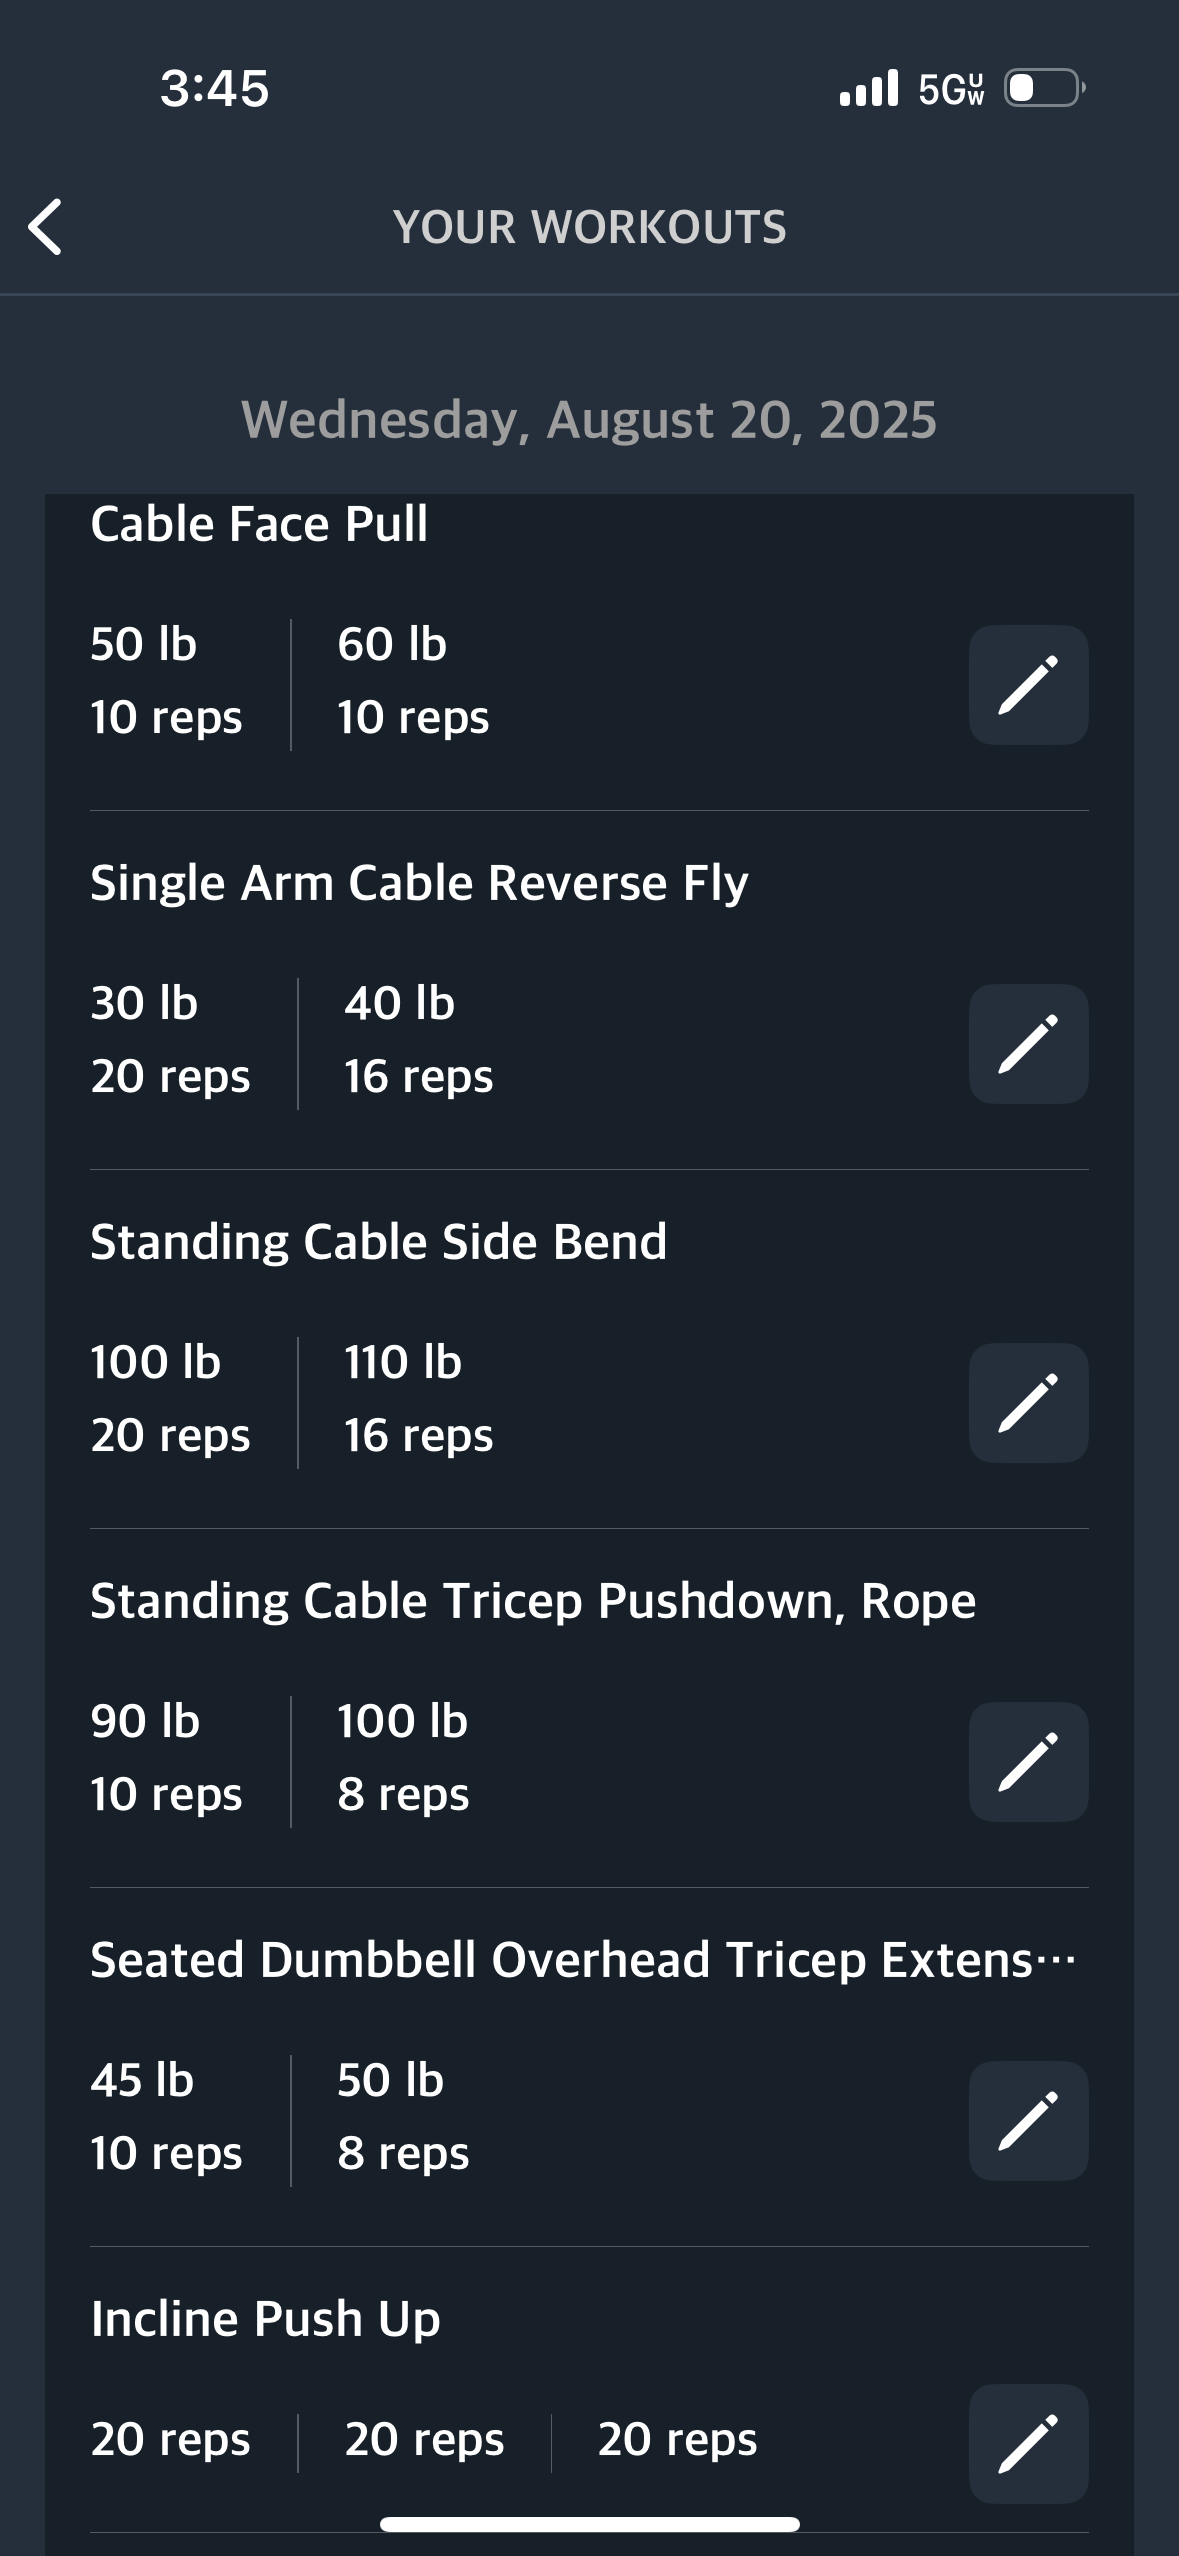Select the Standing Cable Side Bend title
Screen dimensions: 1179x2556
tap(378, 1242)
